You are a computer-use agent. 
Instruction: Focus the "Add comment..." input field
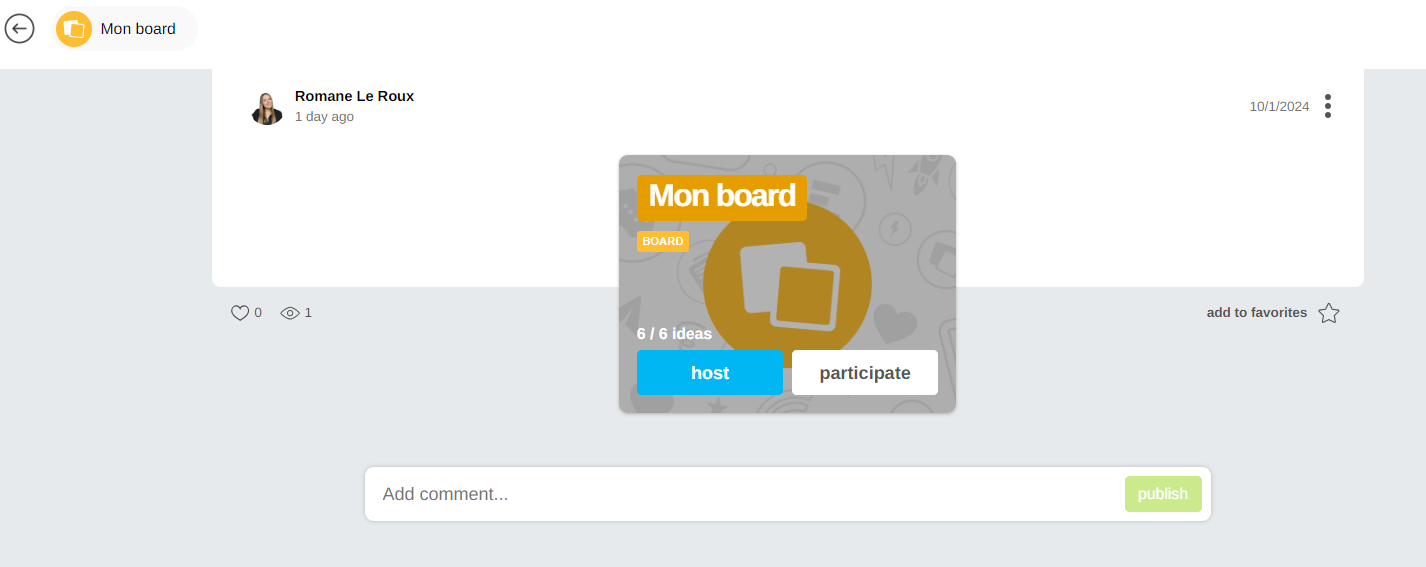[x=744, y=494]
